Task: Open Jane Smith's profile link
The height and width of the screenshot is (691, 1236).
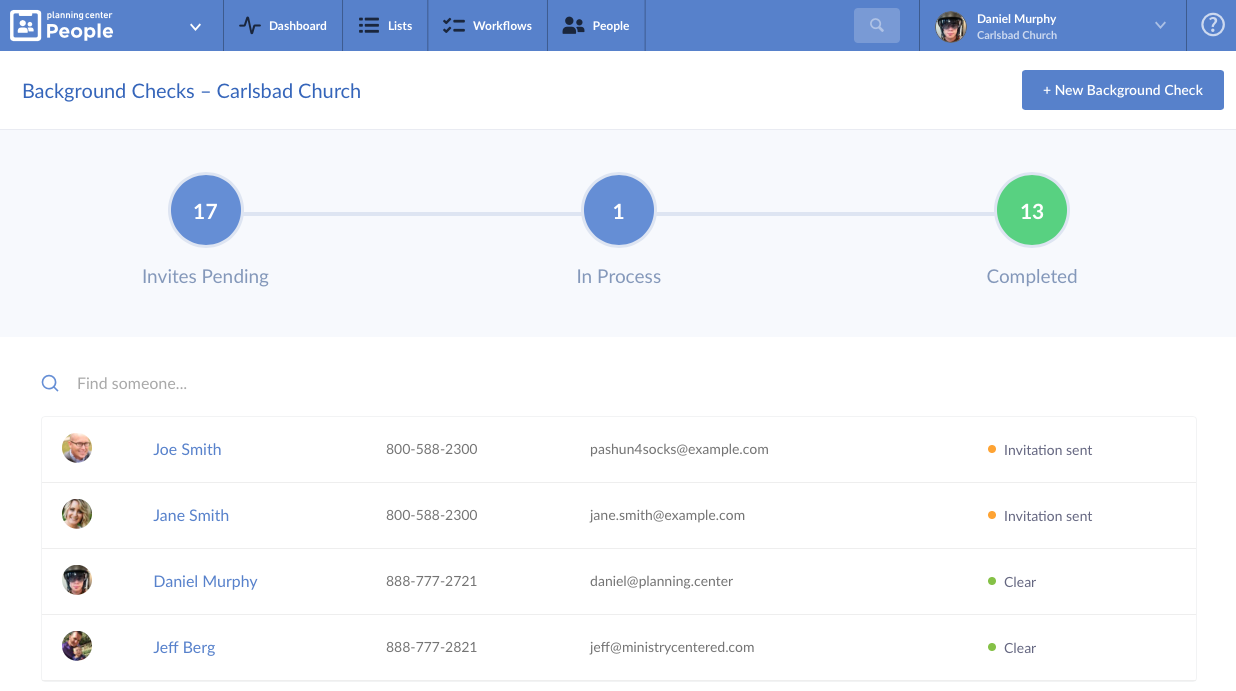Action: pos(191,515)
